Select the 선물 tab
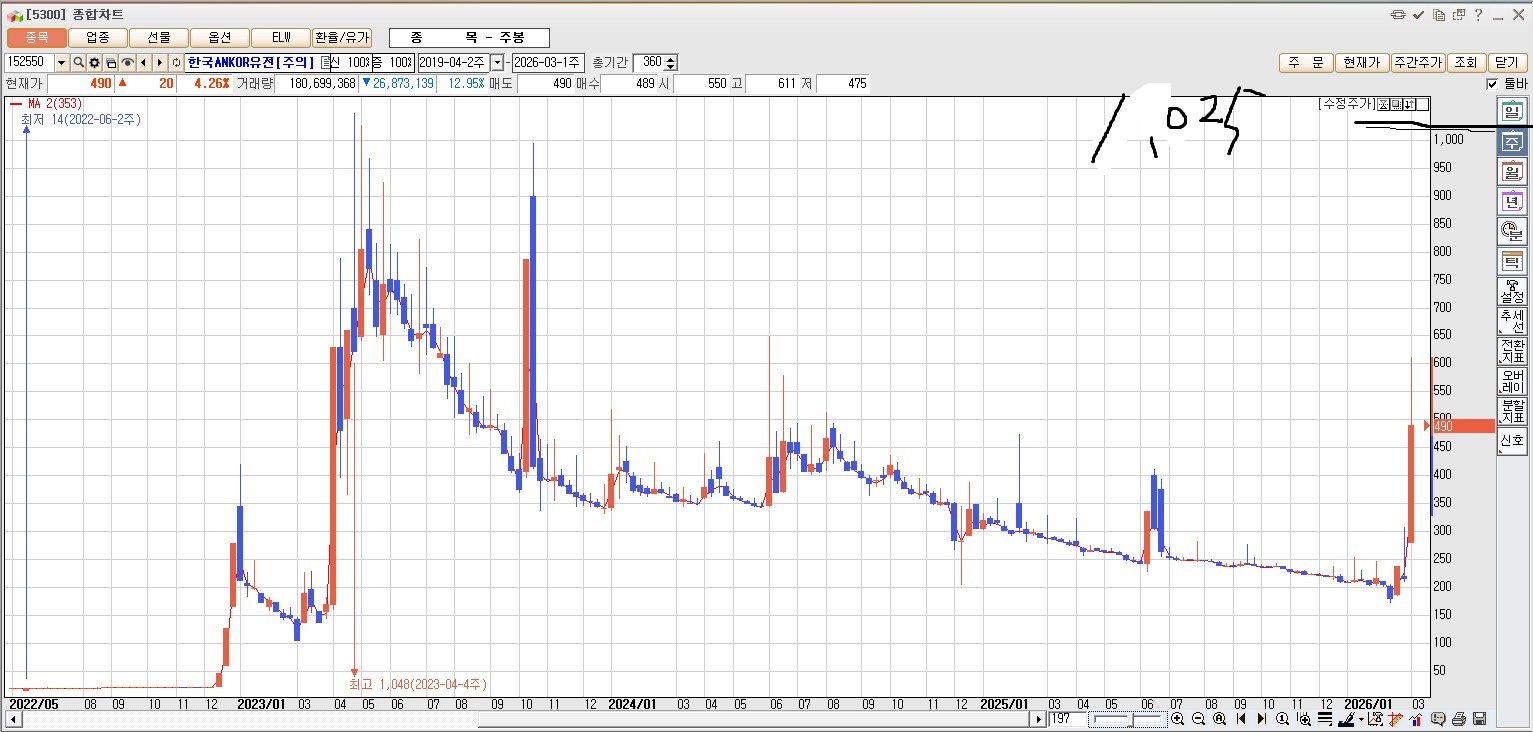This screenshot has width=1533, height=732. (x=159, y=38)
